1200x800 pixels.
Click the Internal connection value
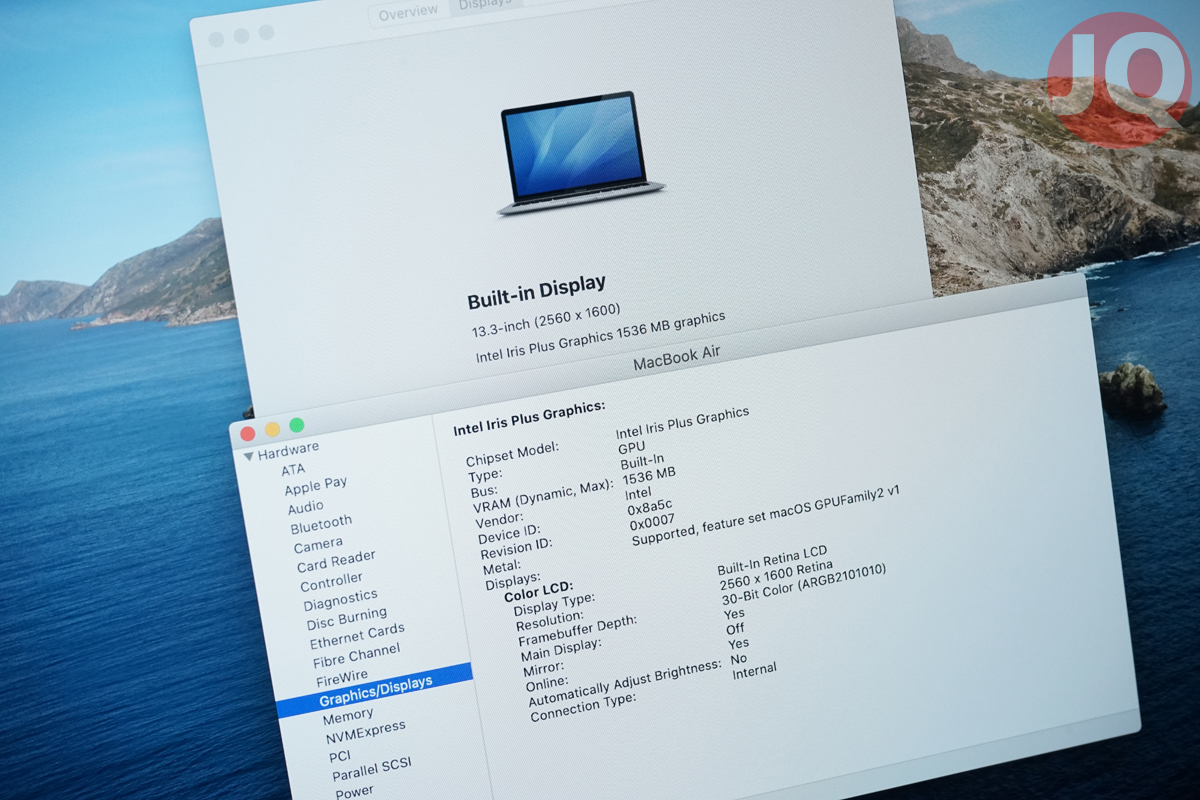coord(754,671)
